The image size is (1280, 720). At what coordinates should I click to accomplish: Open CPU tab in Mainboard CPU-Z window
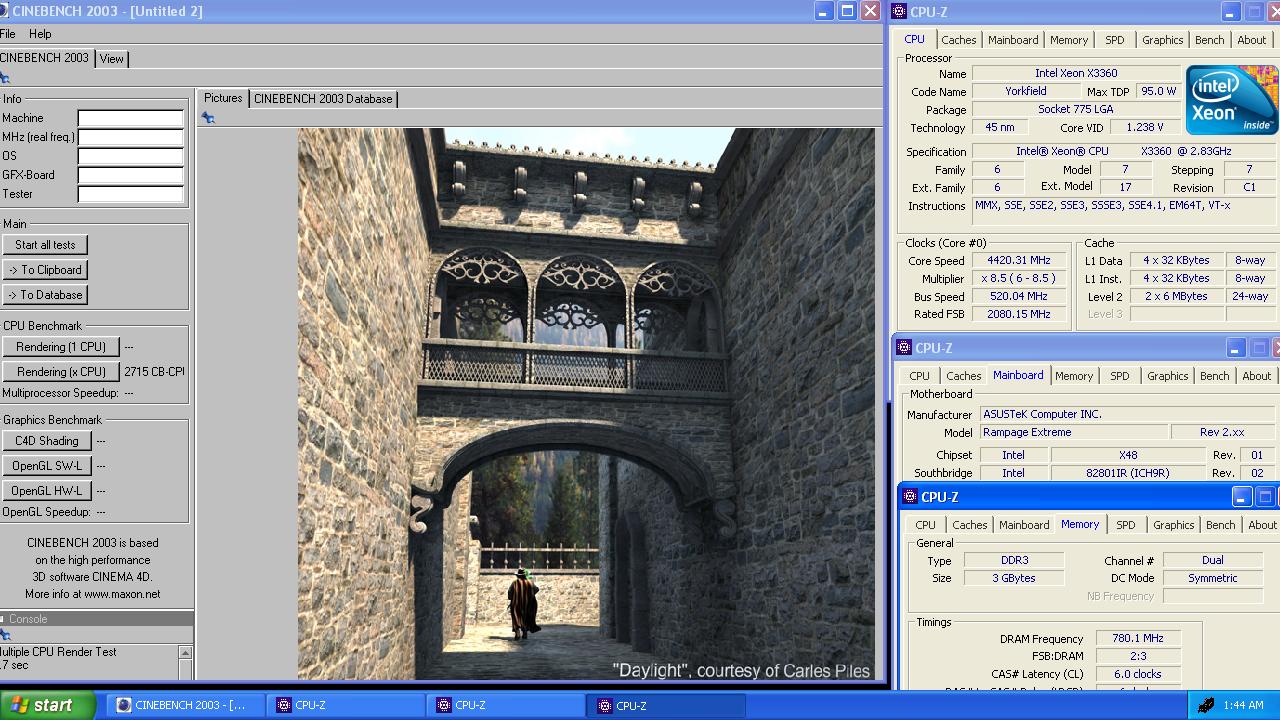tap(919, 376)
